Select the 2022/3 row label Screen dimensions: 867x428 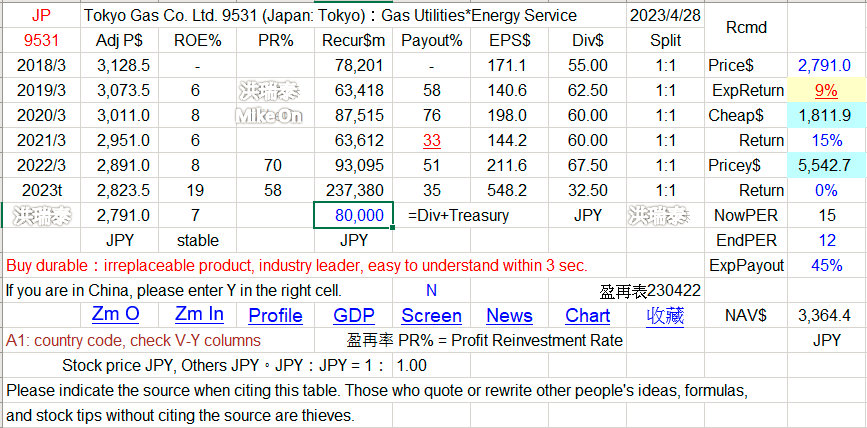click(41, 165)
